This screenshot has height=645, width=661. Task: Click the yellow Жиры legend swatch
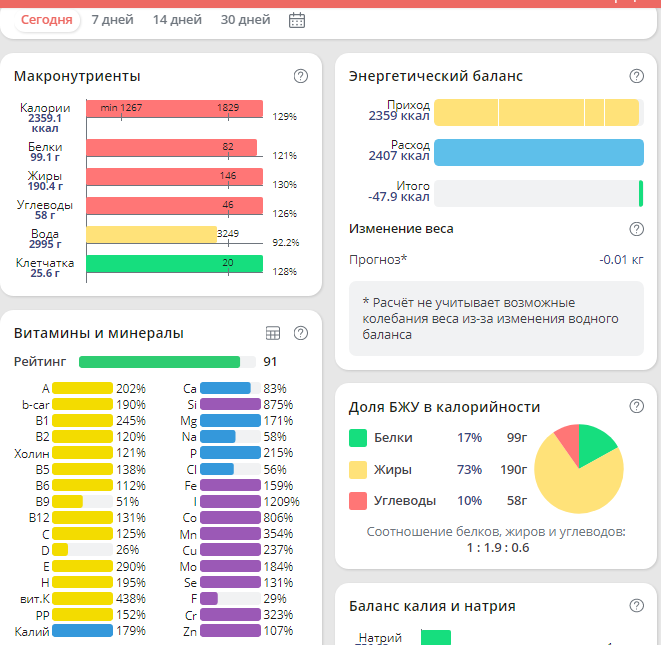358,470
